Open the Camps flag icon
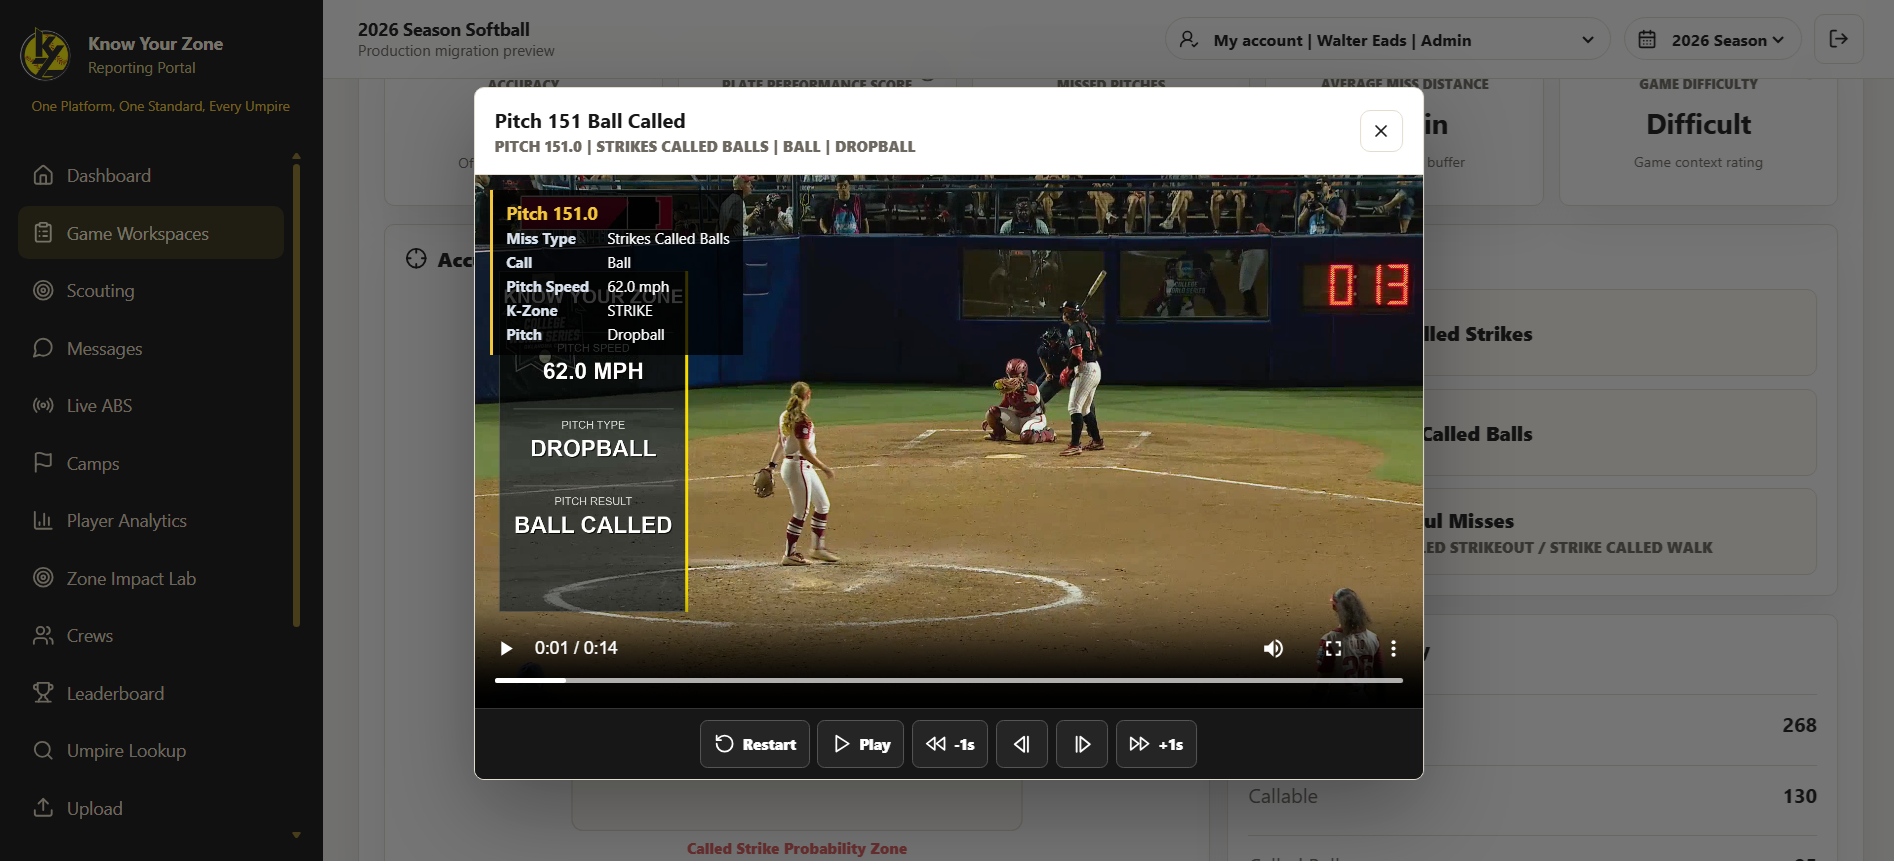 coord(43,463)
